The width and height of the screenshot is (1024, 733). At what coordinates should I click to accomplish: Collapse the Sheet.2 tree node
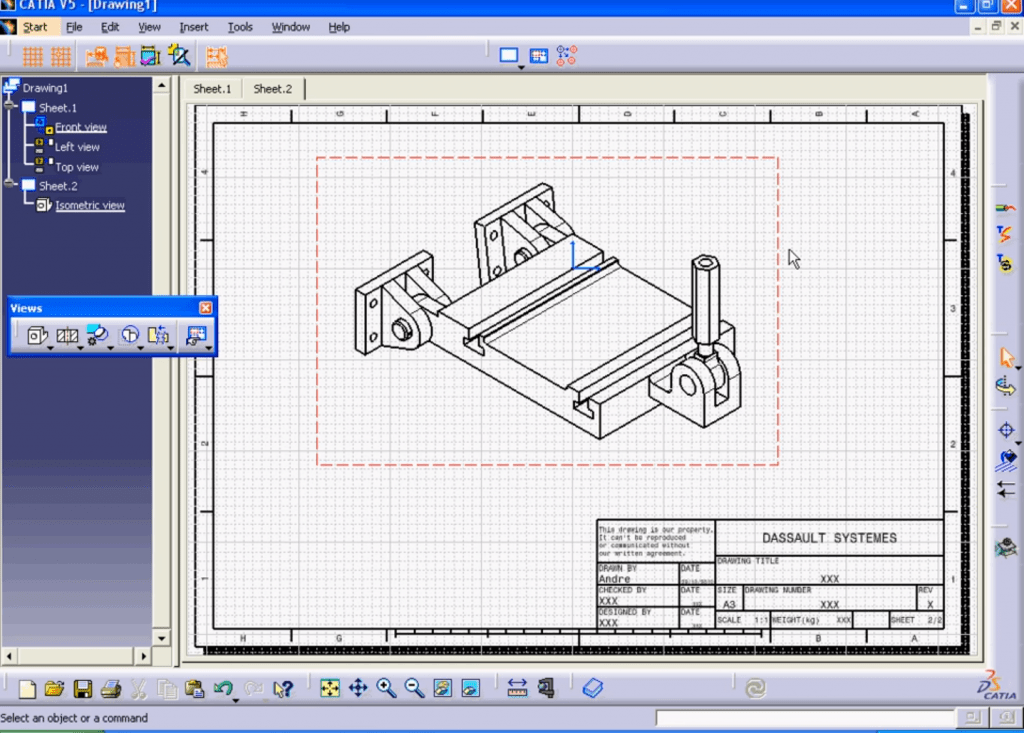[x=9, y=184]
